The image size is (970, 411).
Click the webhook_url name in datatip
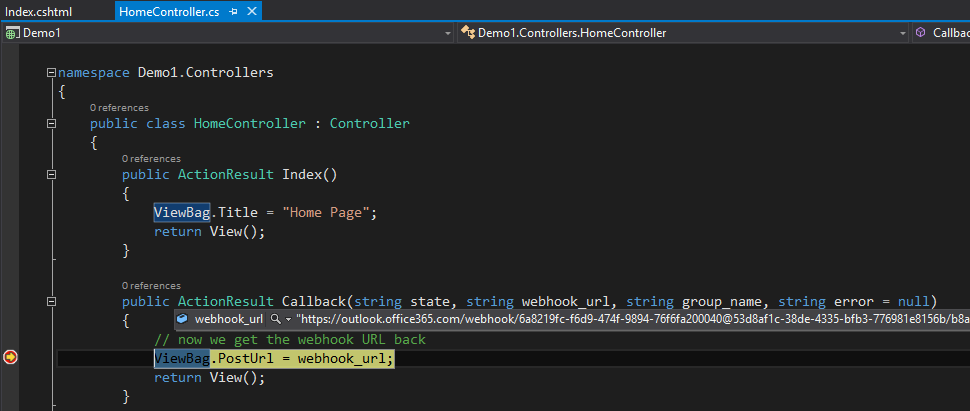click(229, 319)
